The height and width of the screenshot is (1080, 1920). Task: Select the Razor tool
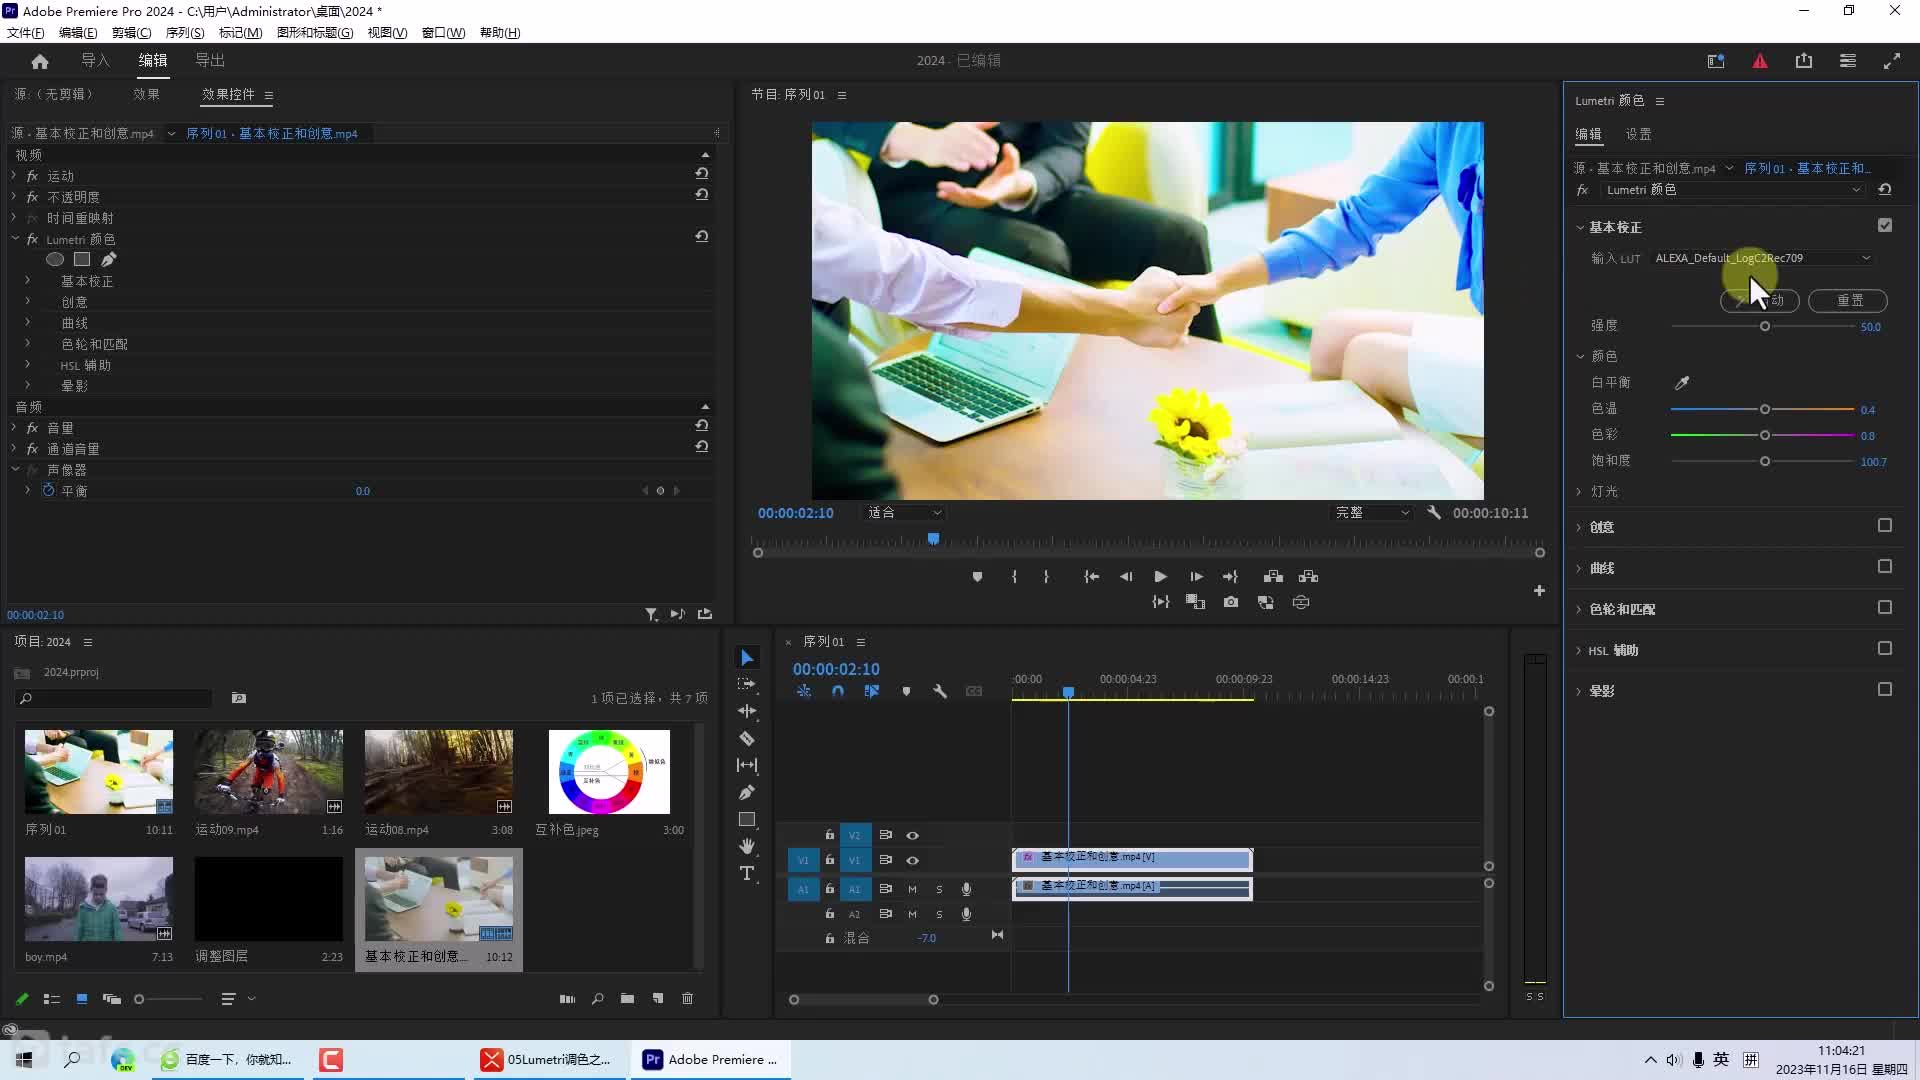click(x=747, y=738)
